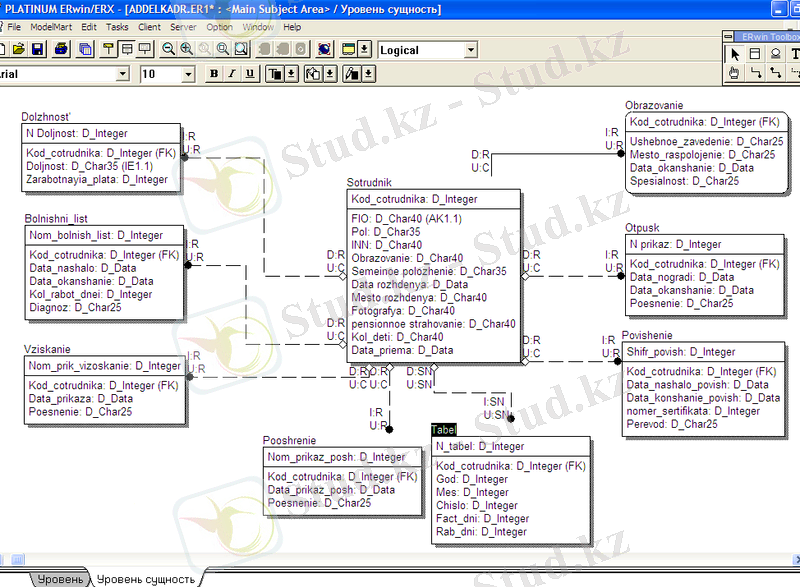Open the Window menu
800x587 pixels.
pos(258,27)
